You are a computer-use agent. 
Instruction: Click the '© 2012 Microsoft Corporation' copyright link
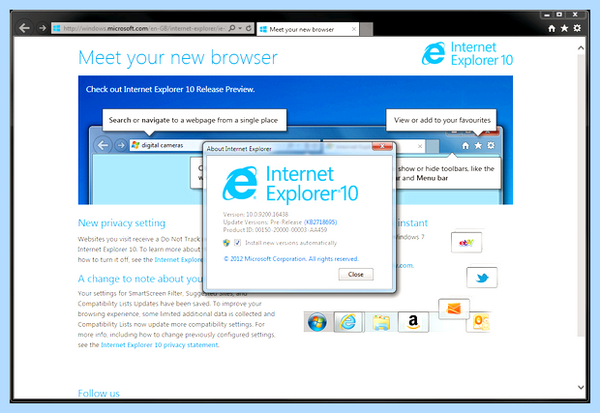point(291,259)
